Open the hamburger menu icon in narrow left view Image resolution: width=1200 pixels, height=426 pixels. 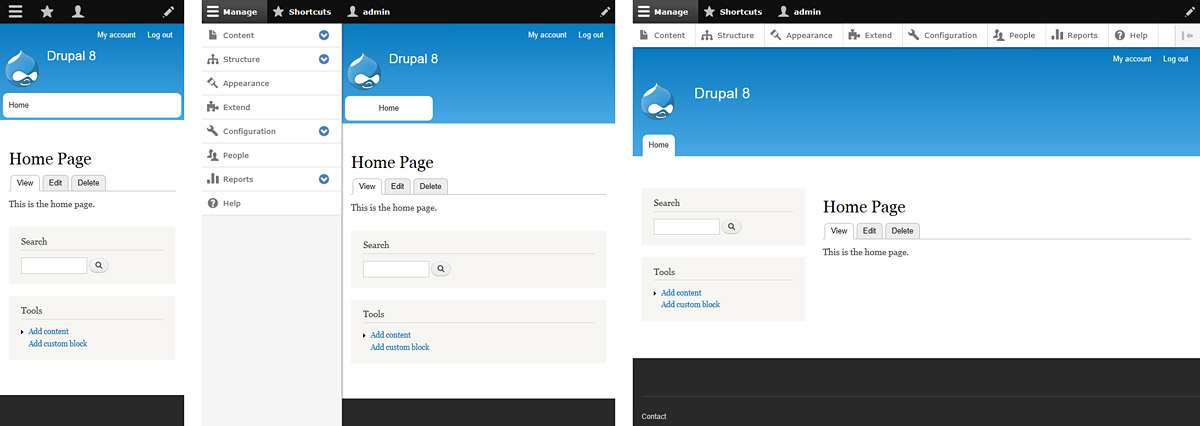pyautogui.click(x=15, y=12)
